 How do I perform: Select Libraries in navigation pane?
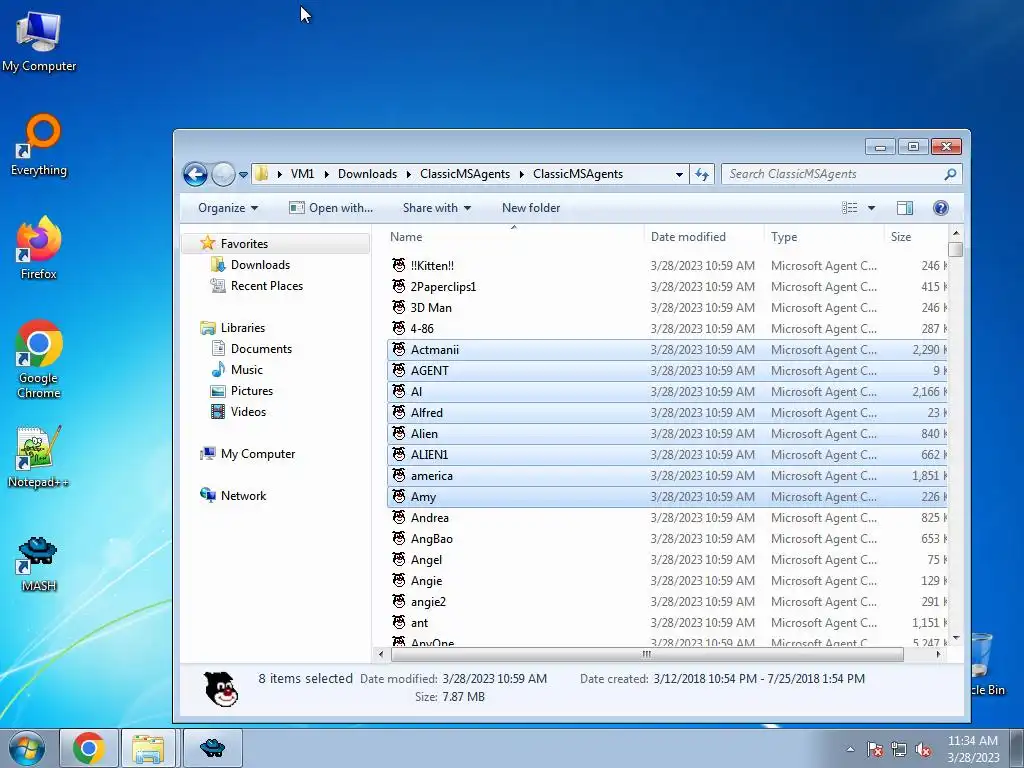coord(242,328)
